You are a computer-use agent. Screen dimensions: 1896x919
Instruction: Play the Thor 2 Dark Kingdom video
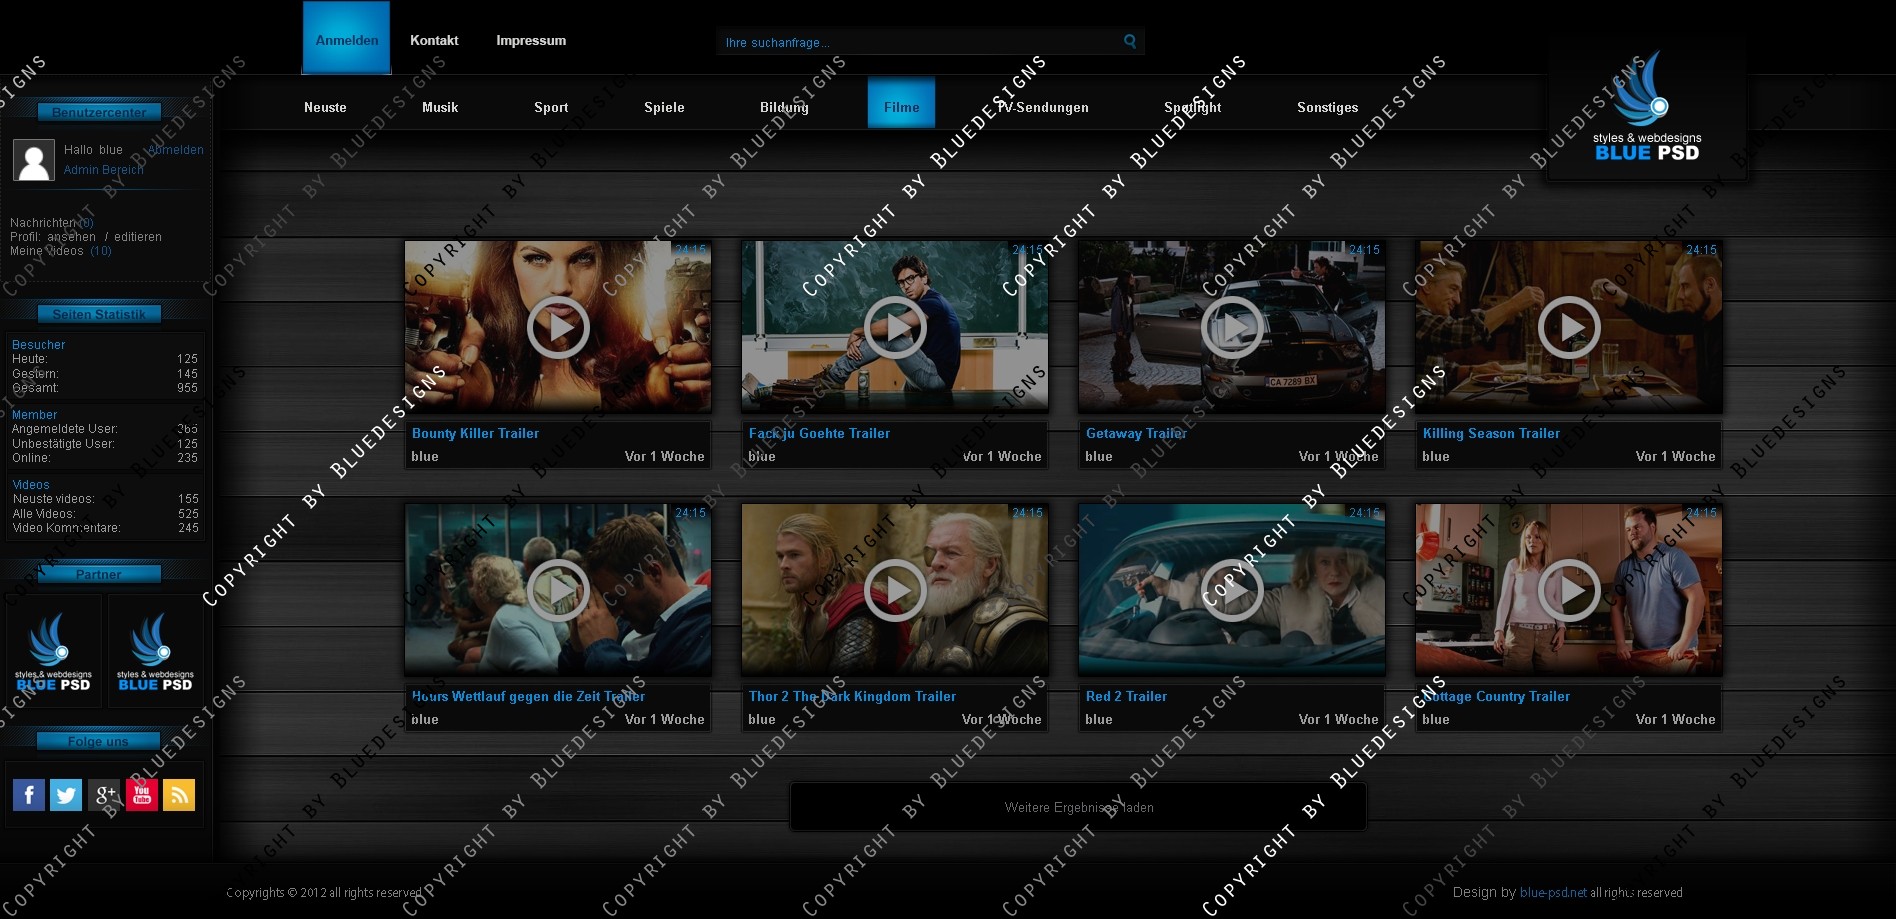click(895, 590)
